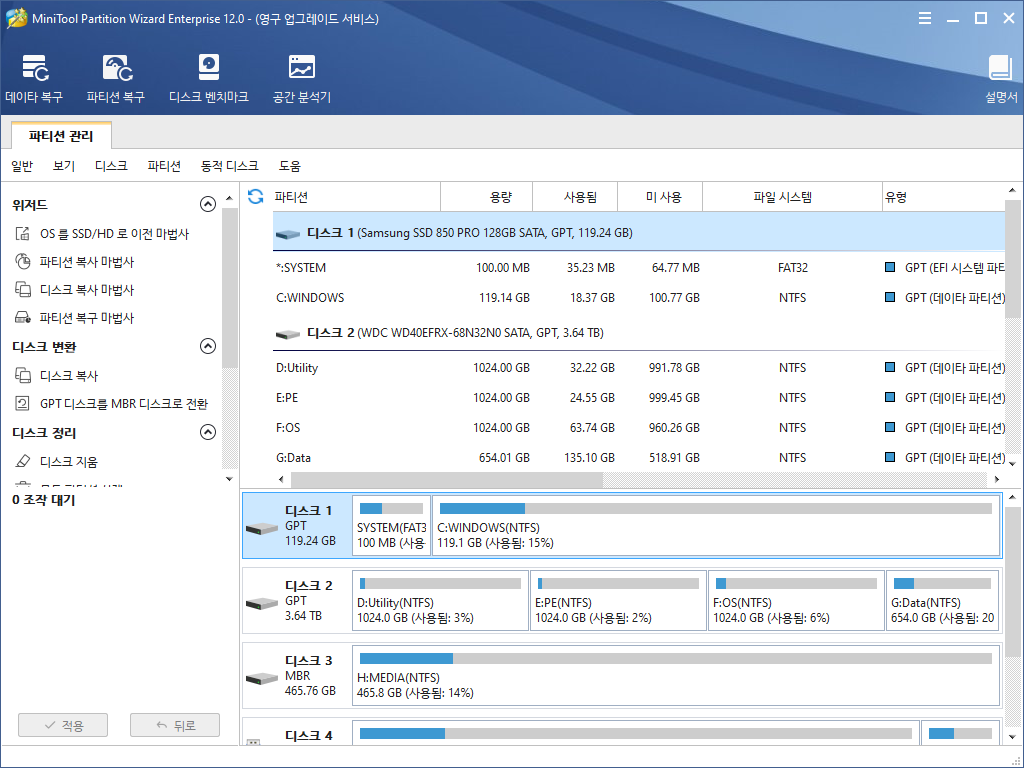1024x768 pixels.
Task: Choose 디스크 지움 wipe disk
Action: click(x=56, y=461)
